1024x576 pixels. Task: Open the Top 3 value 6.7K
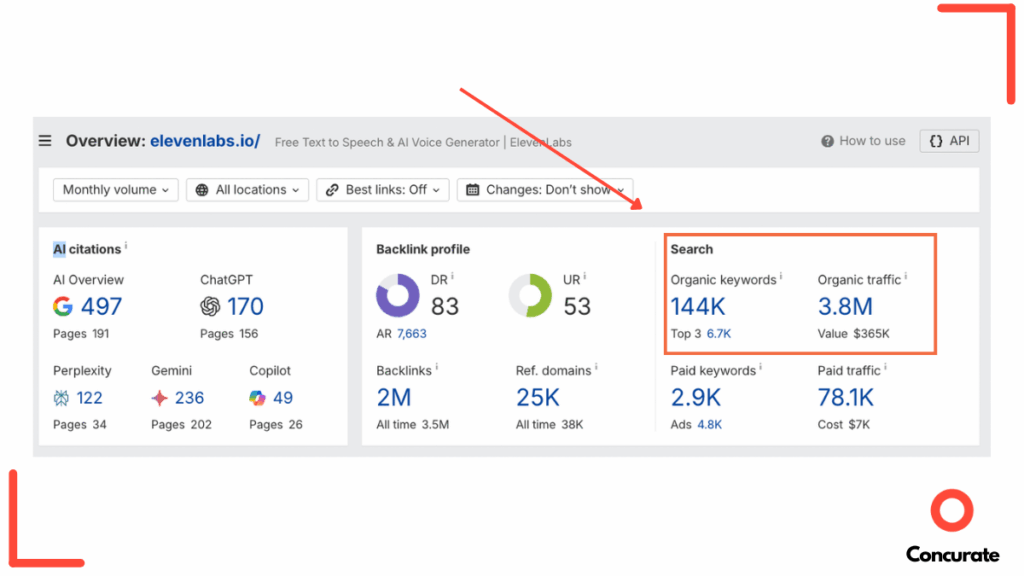pos(719,334)
